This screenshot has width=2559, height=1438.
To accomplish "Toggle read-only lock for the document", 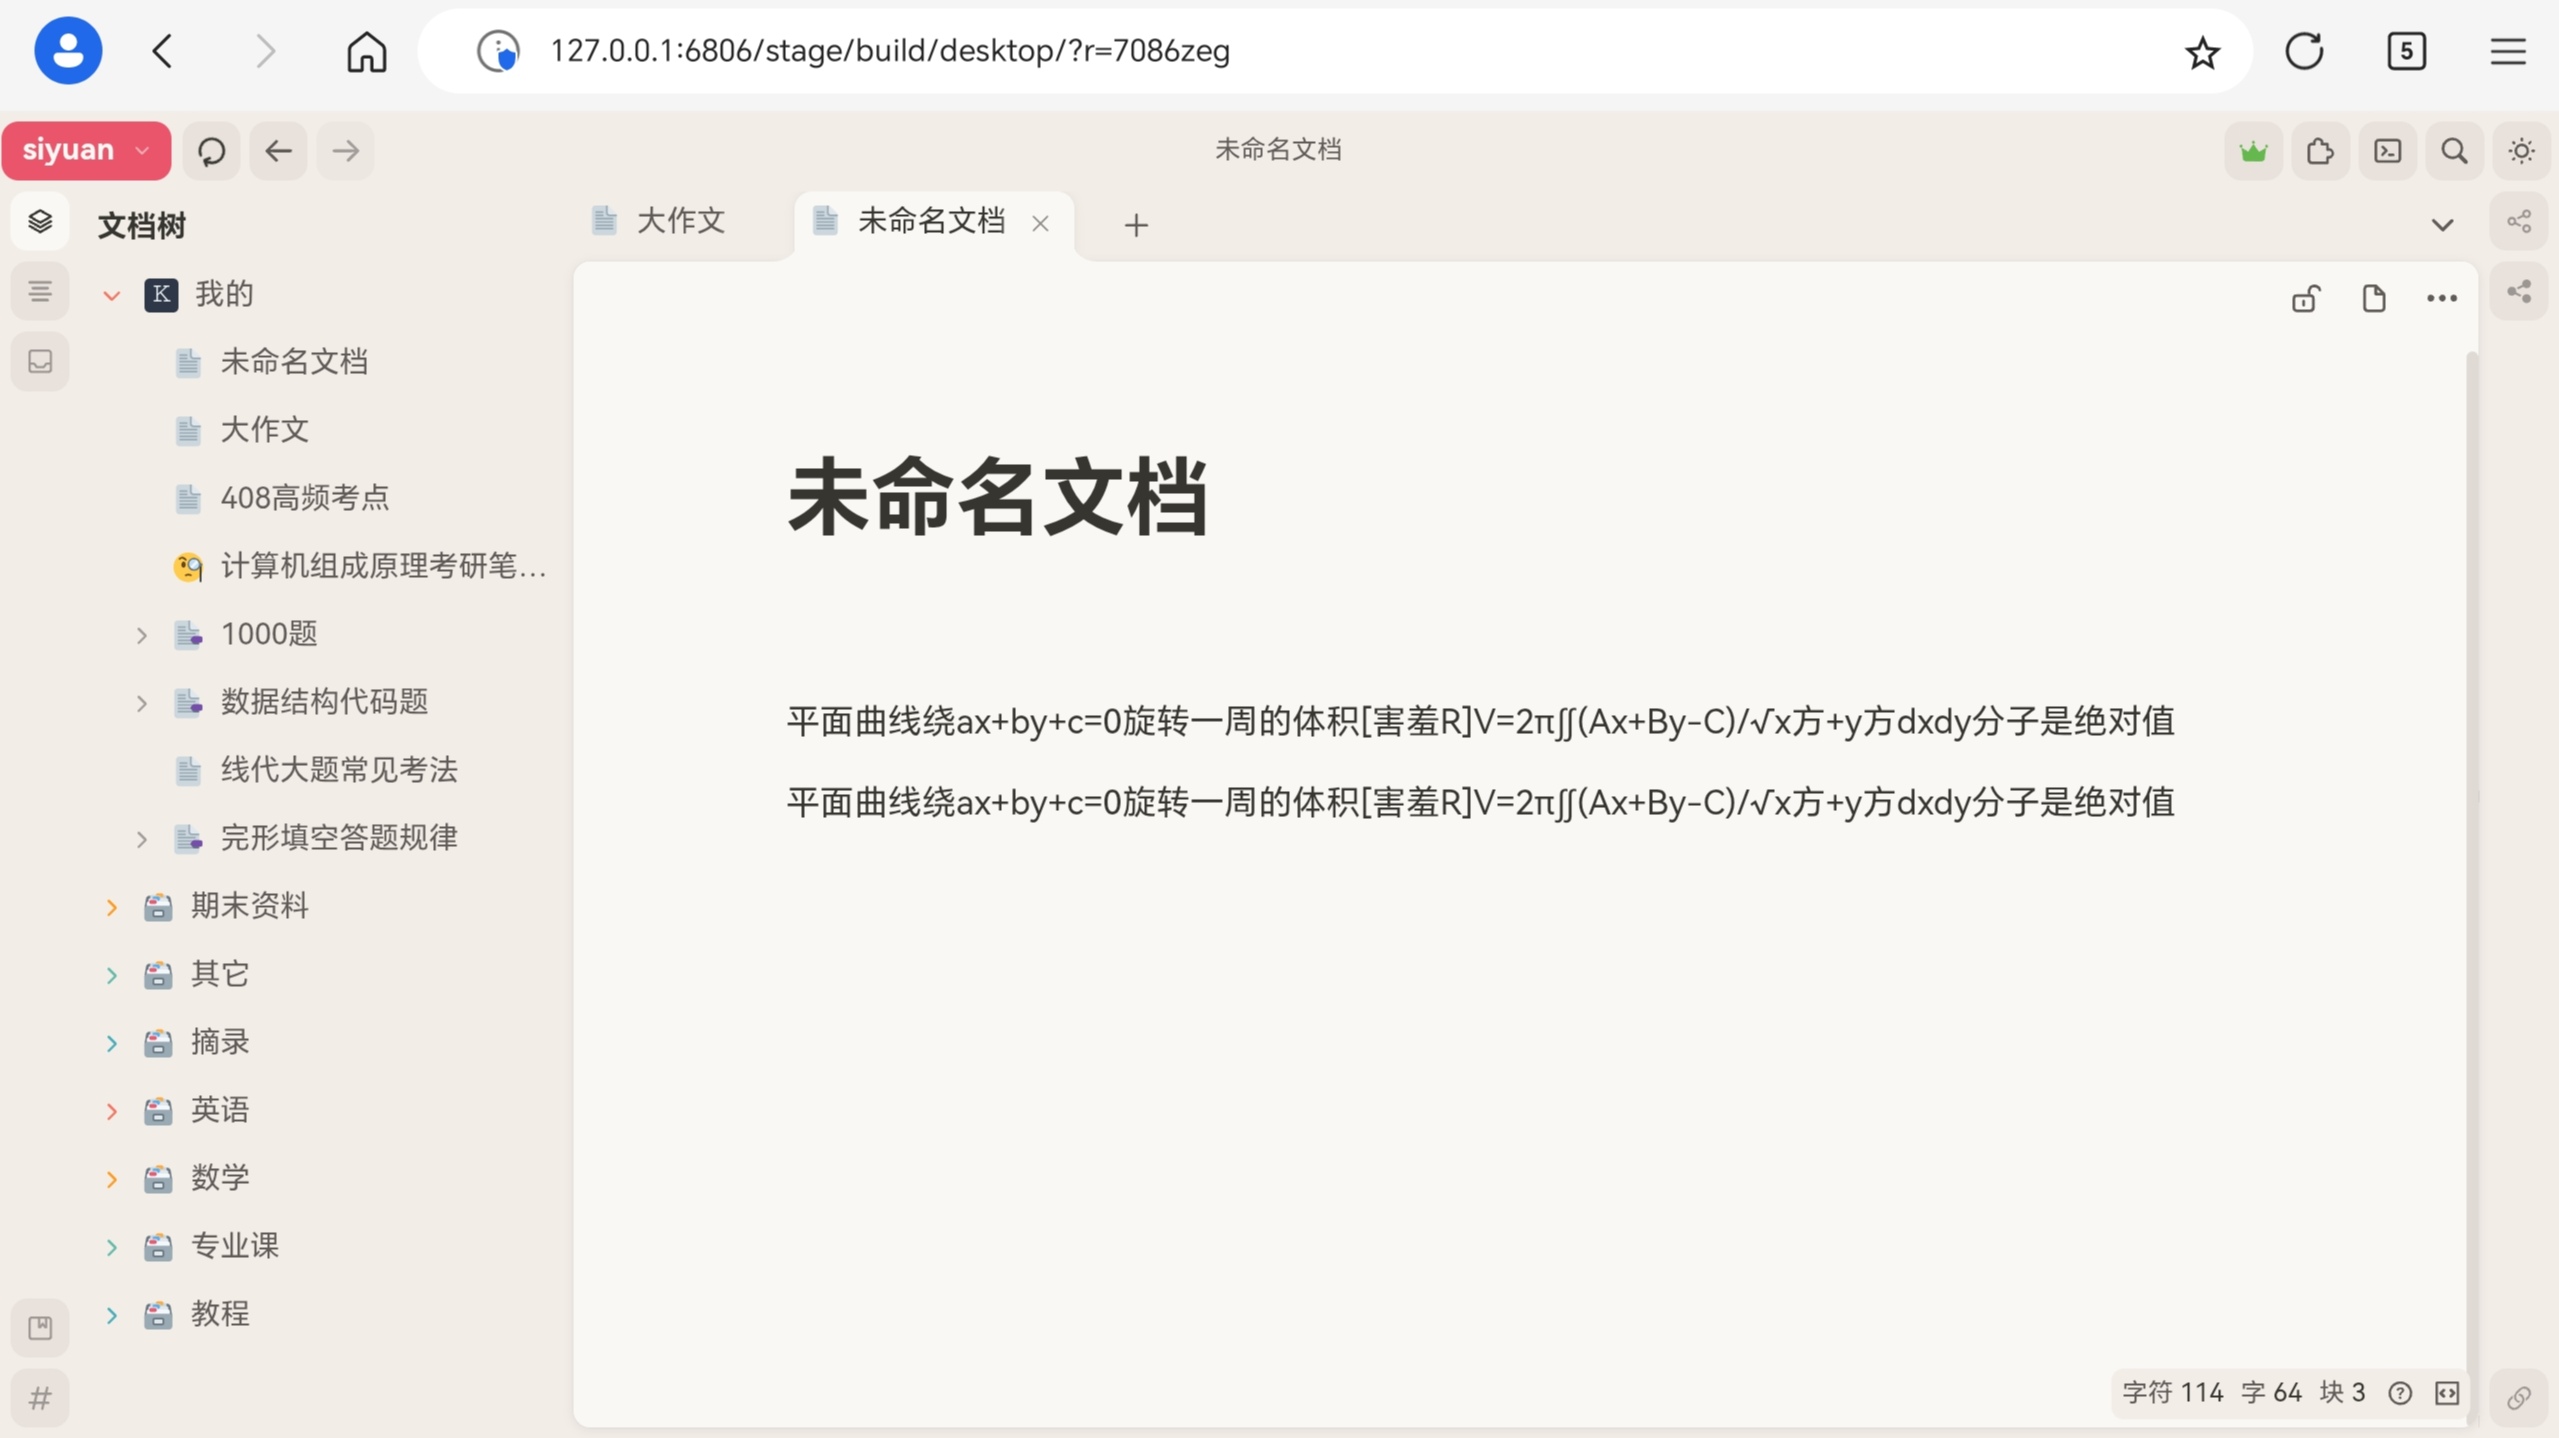I will (2305, 297).
